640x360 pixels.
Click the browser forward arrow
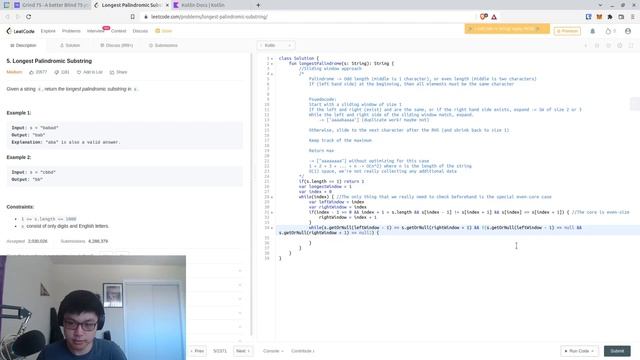tap(18, 17)
